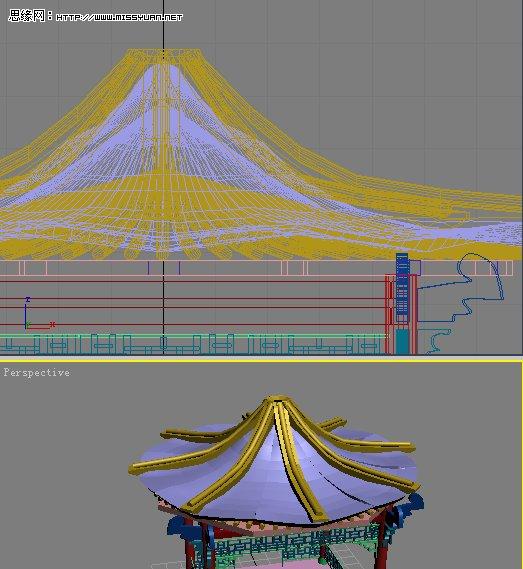Select the XYZ axis gizmo in front viewport
The width and height of the screenshot is (523, 569).
[39, 314]
